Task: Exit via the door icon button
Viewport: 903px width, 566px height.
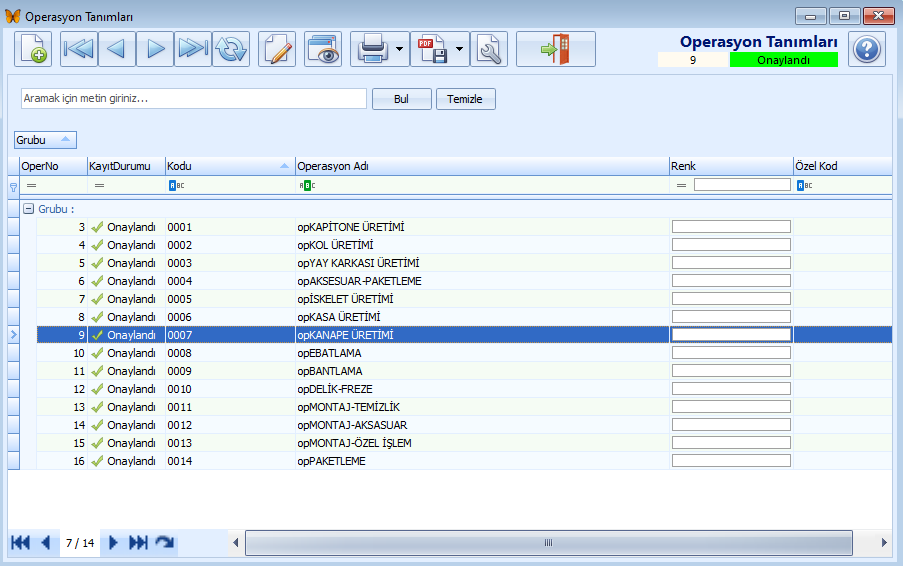Action: coord(556,49)
